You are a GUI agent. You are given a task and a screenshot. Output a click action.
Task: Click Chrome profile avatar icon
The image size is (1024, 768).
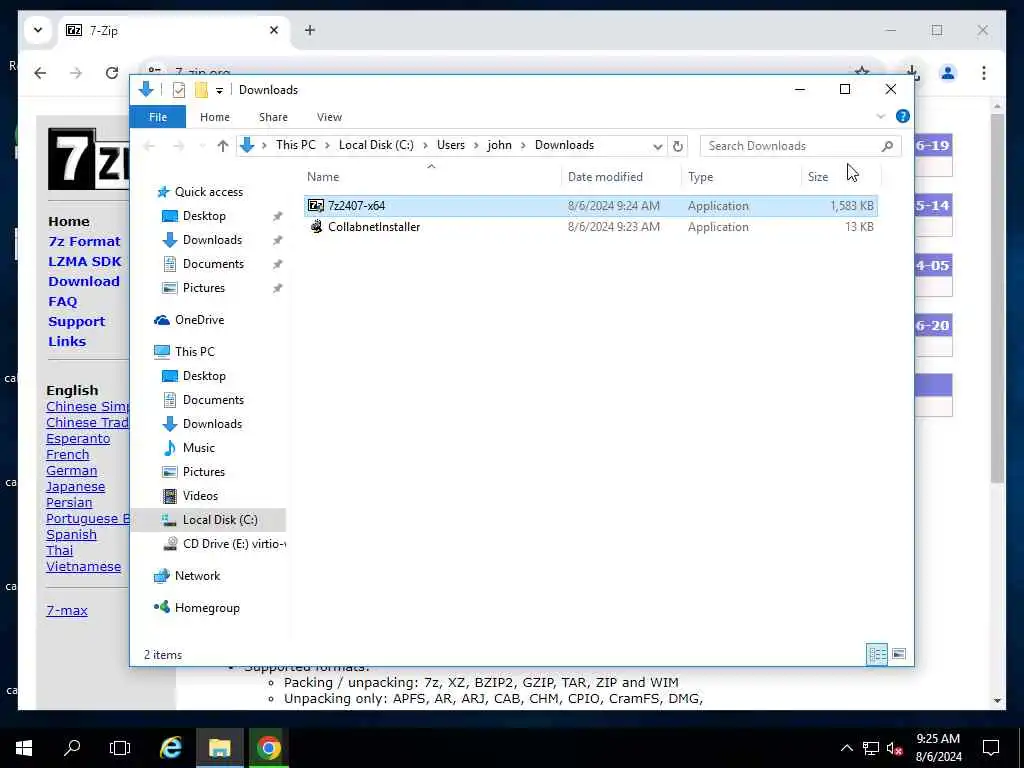click(x=948, y=72)
